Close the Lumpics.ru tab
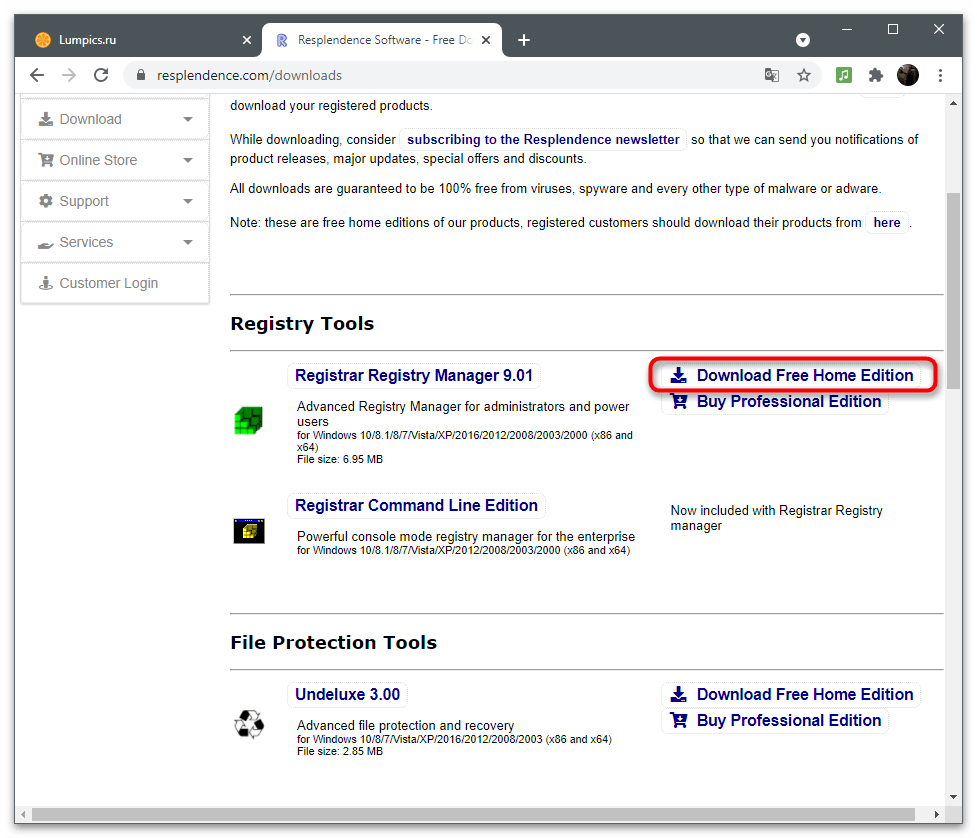Viewport: 977px width, 838px height. (247, 40)
